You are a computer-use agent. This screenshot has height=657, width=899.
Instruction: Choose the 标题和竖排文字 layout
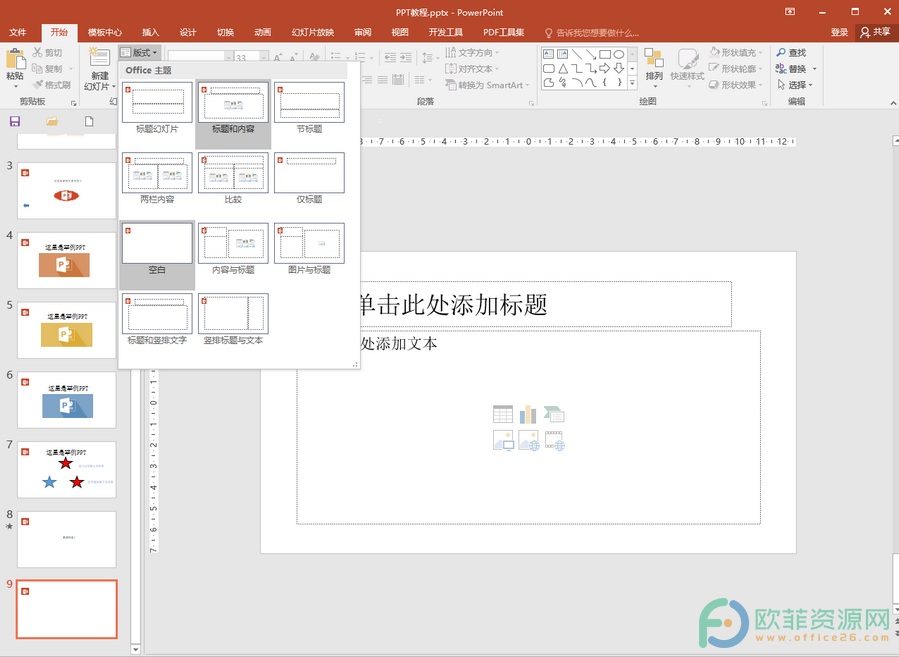pyautogui.click(x=157, y=319)
